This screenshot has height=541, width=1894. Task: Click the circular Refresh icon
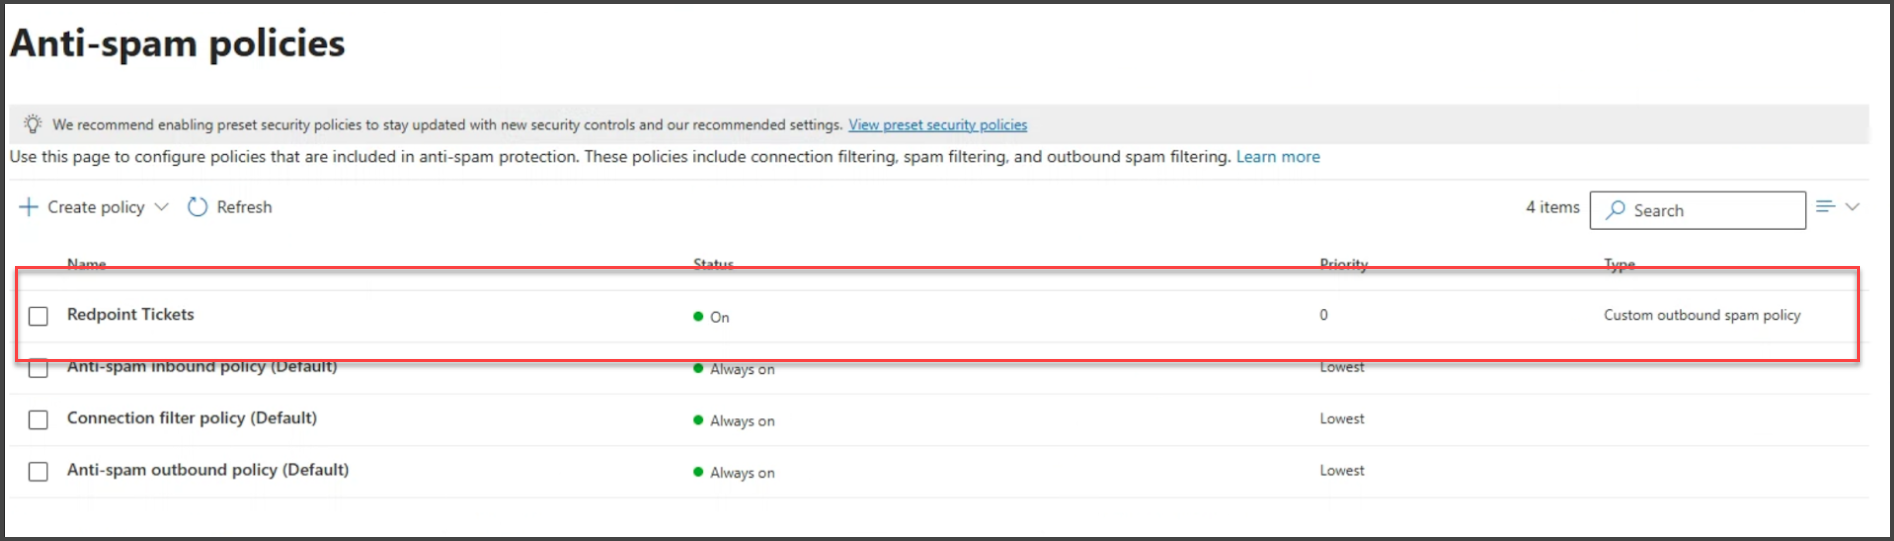[198, 207]
